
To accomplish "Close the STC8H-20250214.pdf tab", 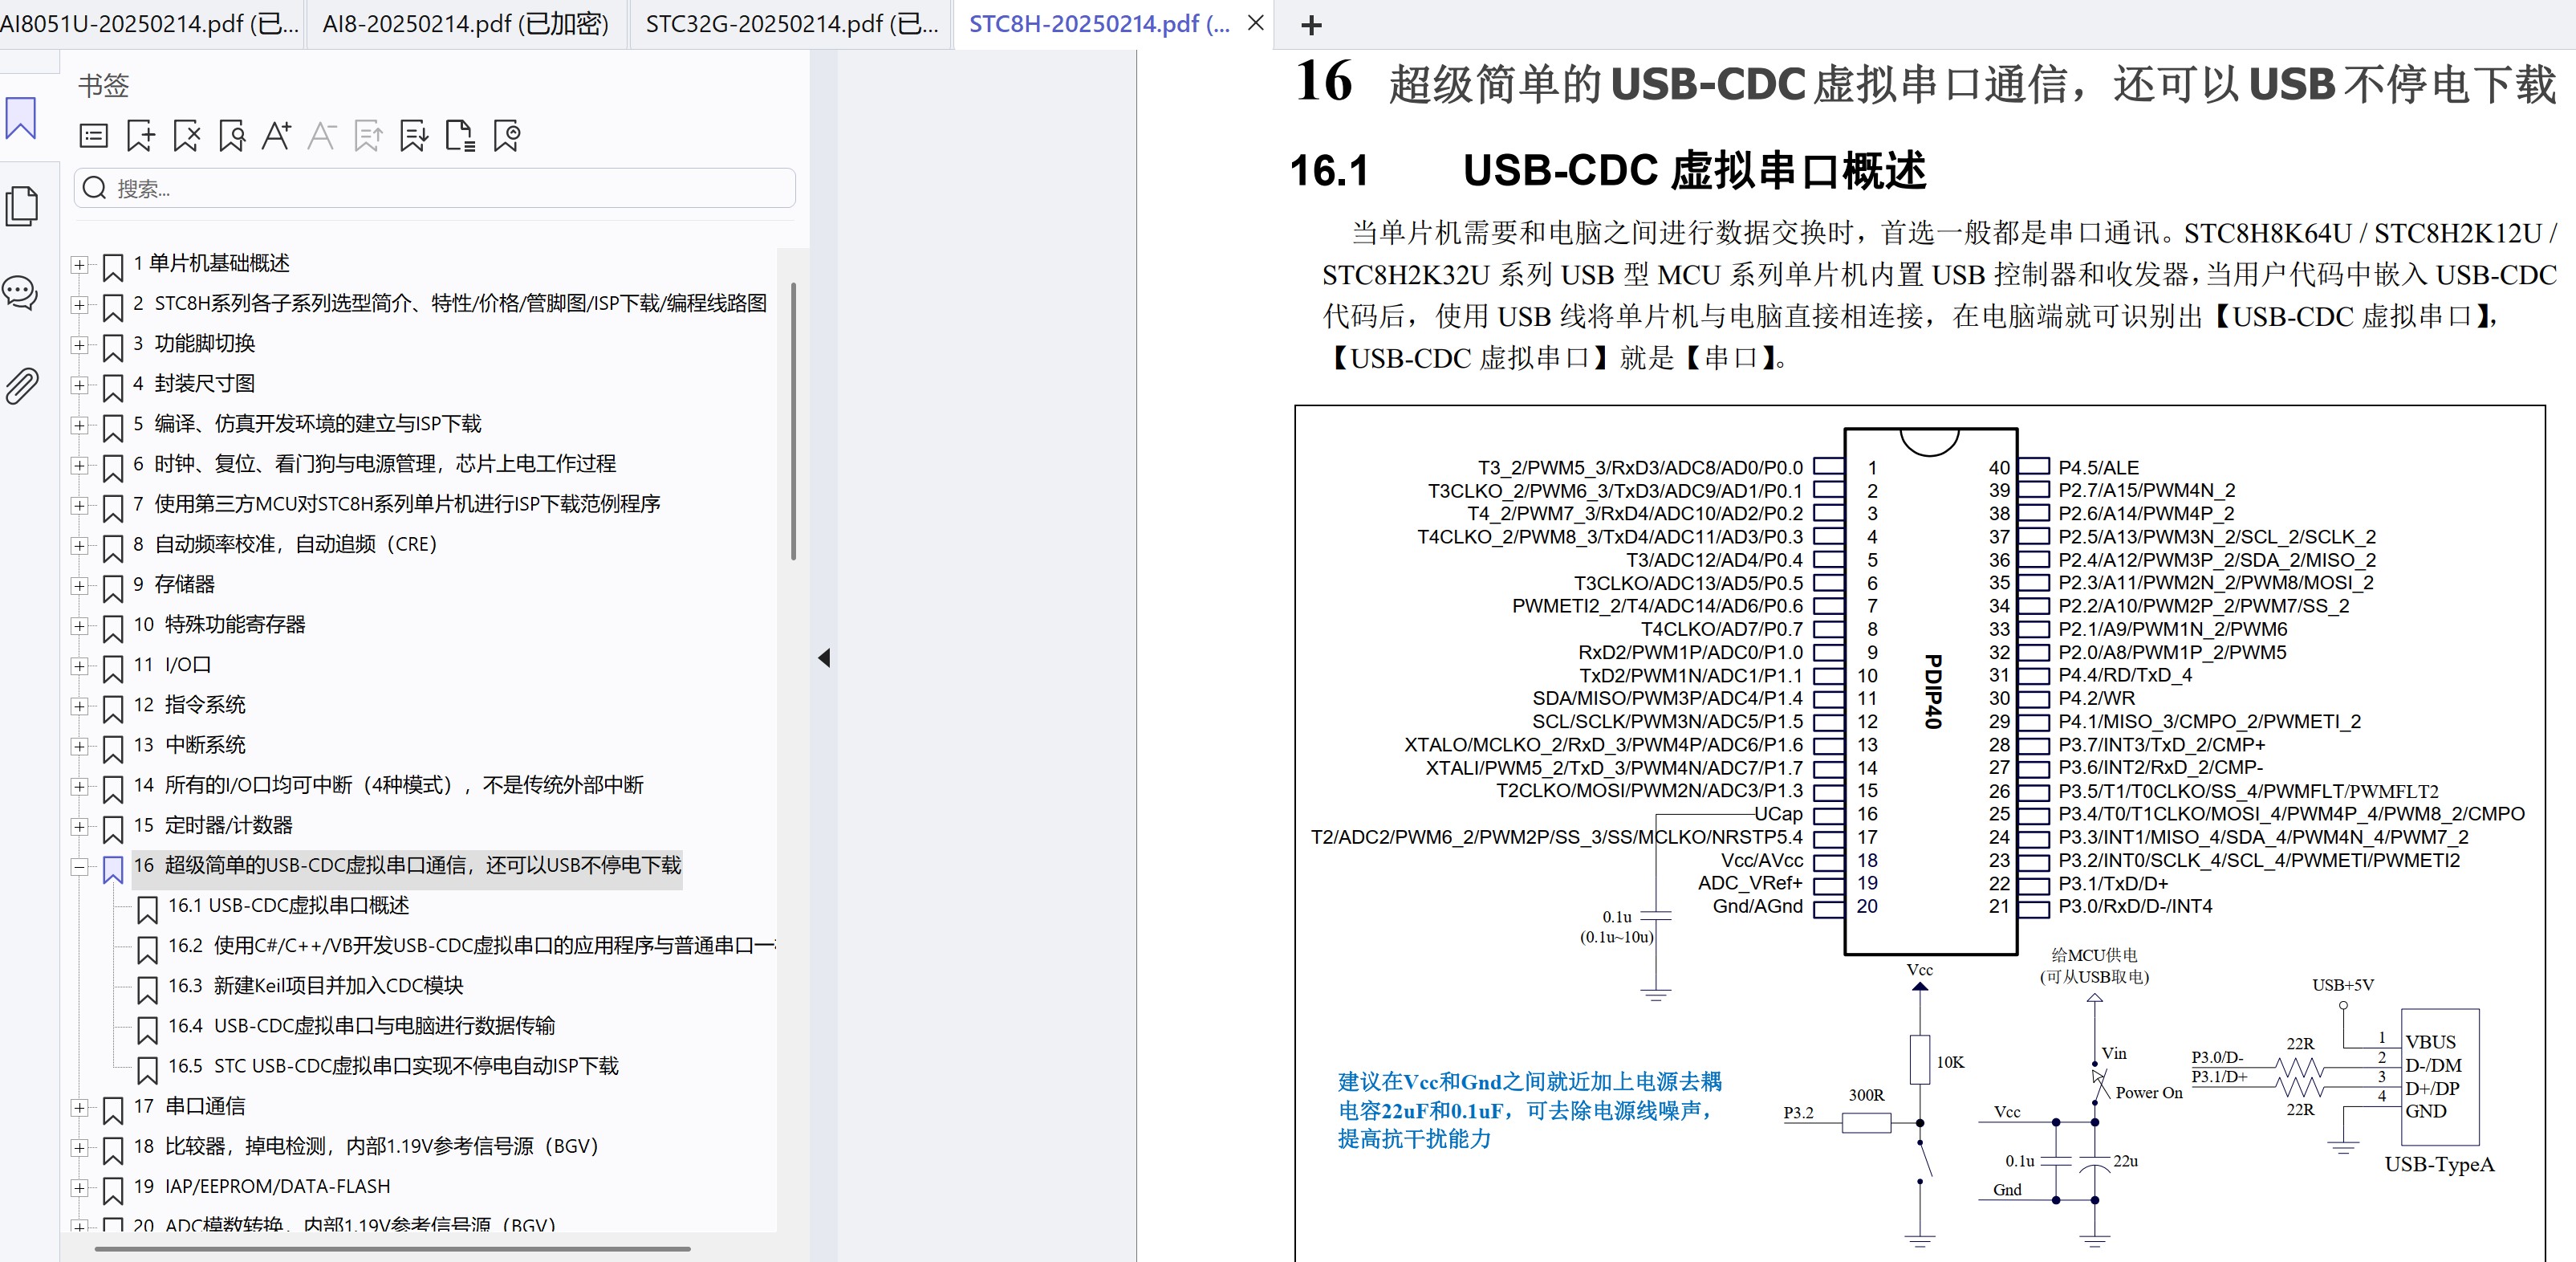I will coord(1256,23).
